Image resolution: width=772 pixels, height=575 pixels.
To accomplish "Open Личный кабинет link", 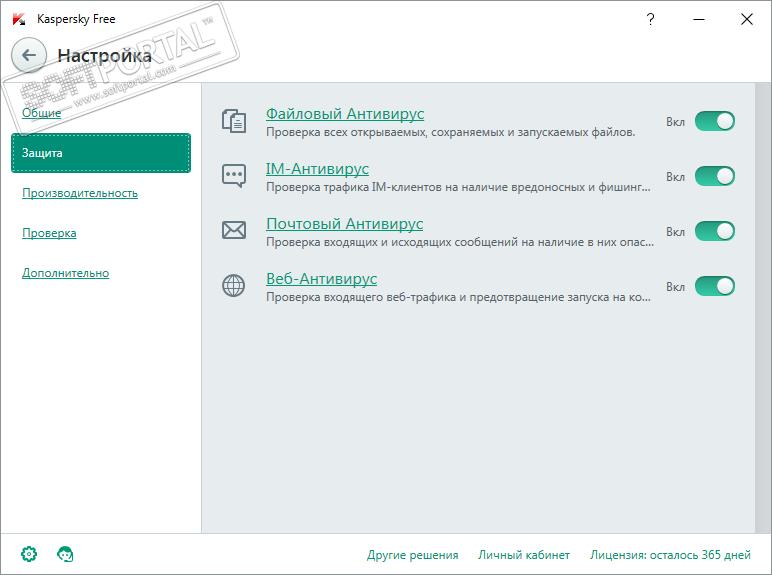I will click(x=524, y=555).
